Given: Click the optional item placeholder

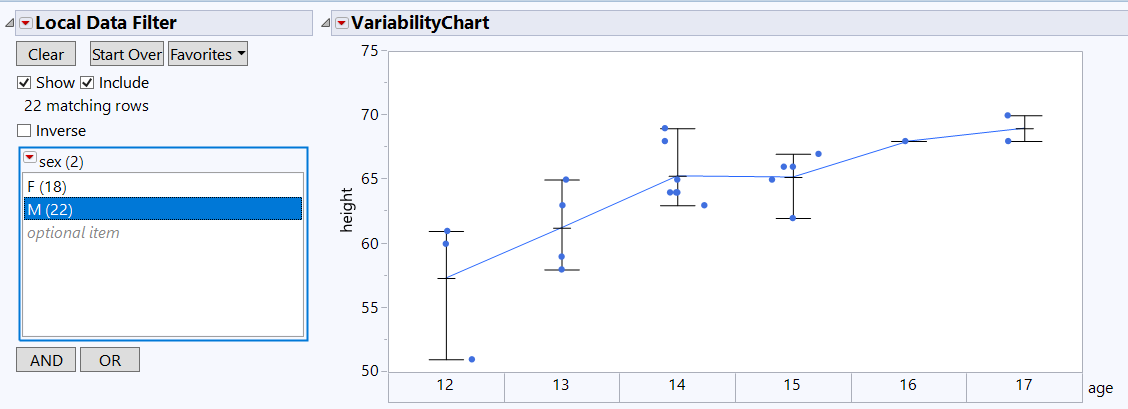Looking at the screenshot, I should point(73,233).
